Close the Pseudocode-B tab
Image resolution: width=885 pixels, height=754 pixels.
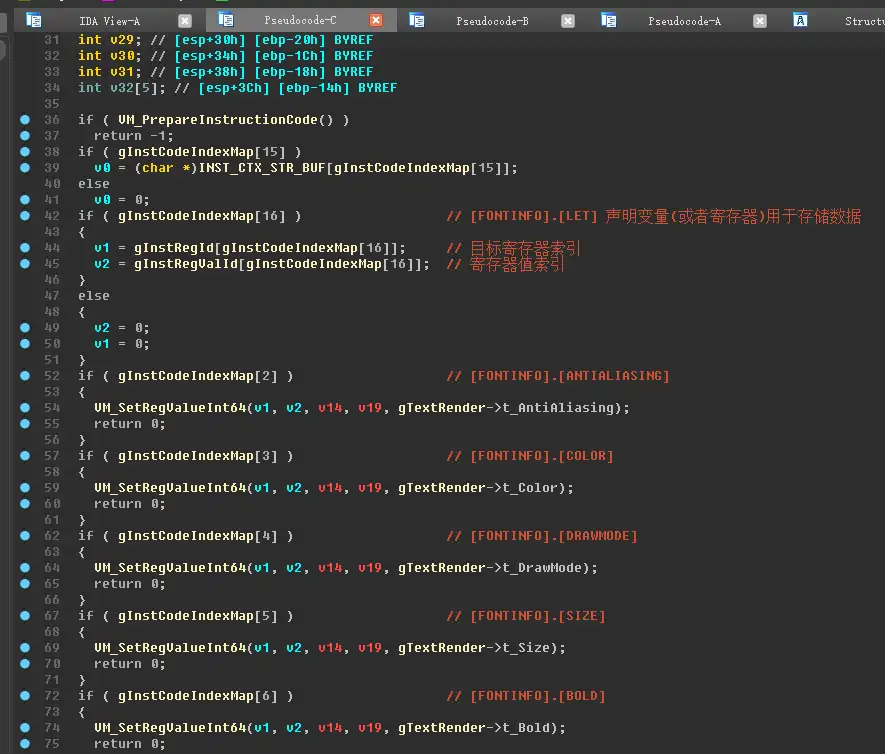568,20
